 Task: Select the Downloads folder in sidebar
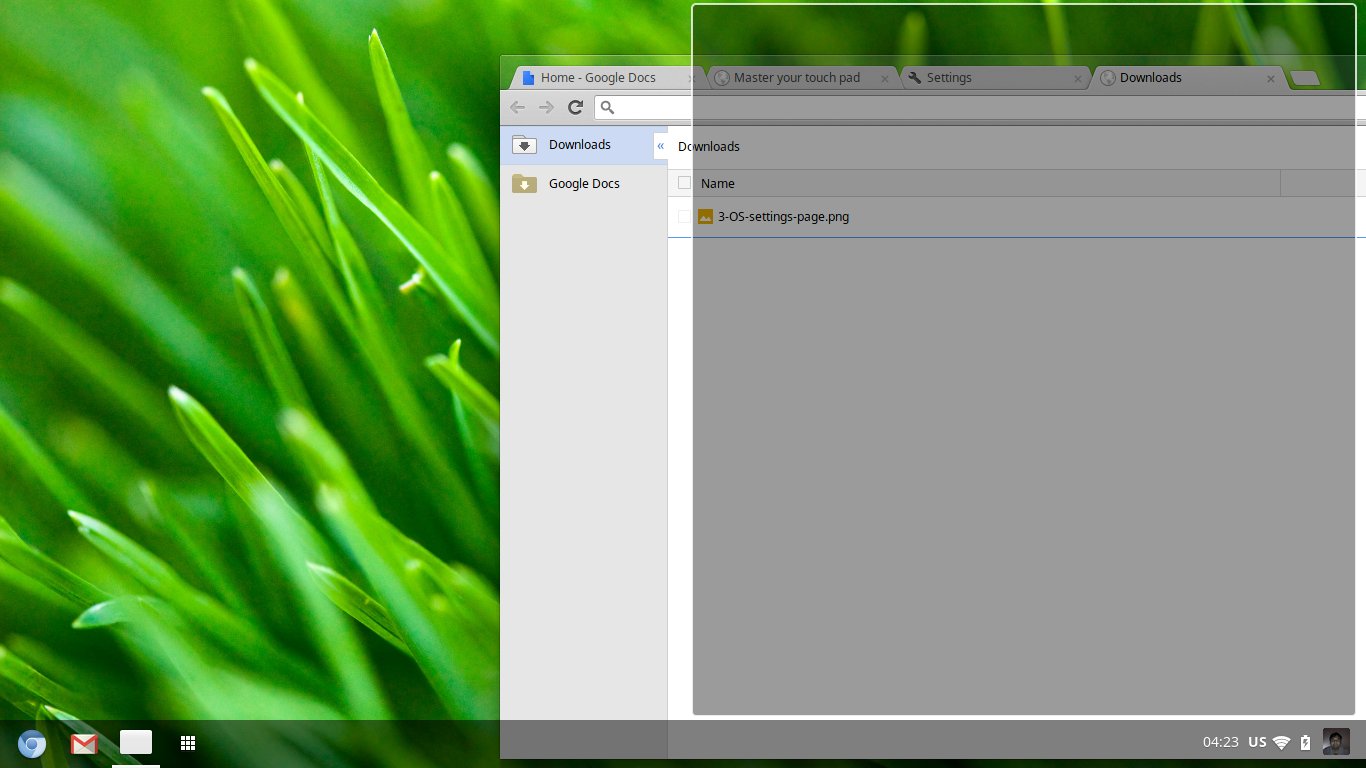point(579,145)
